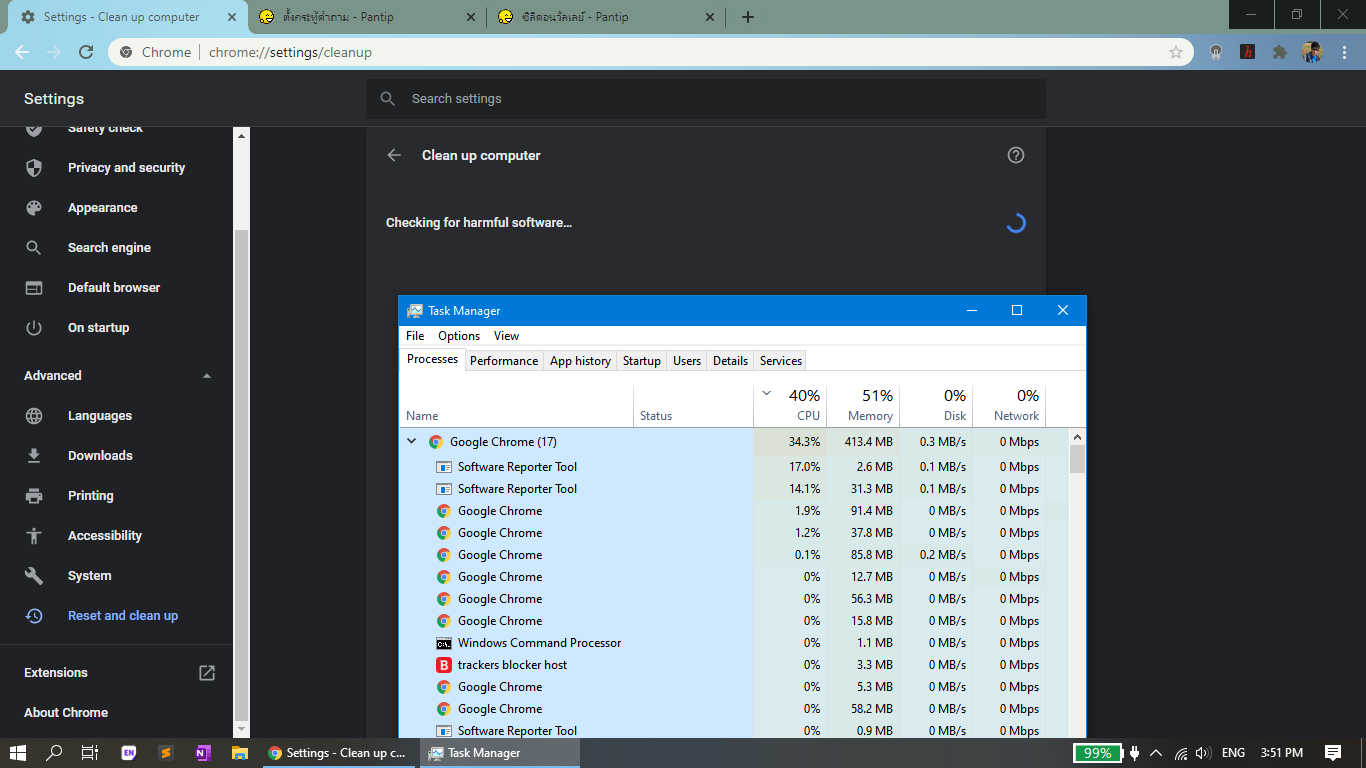The width and height of the screenshot is (1366, 768).
Task: Click the search magnifier in settings
Action: [388, 99]
